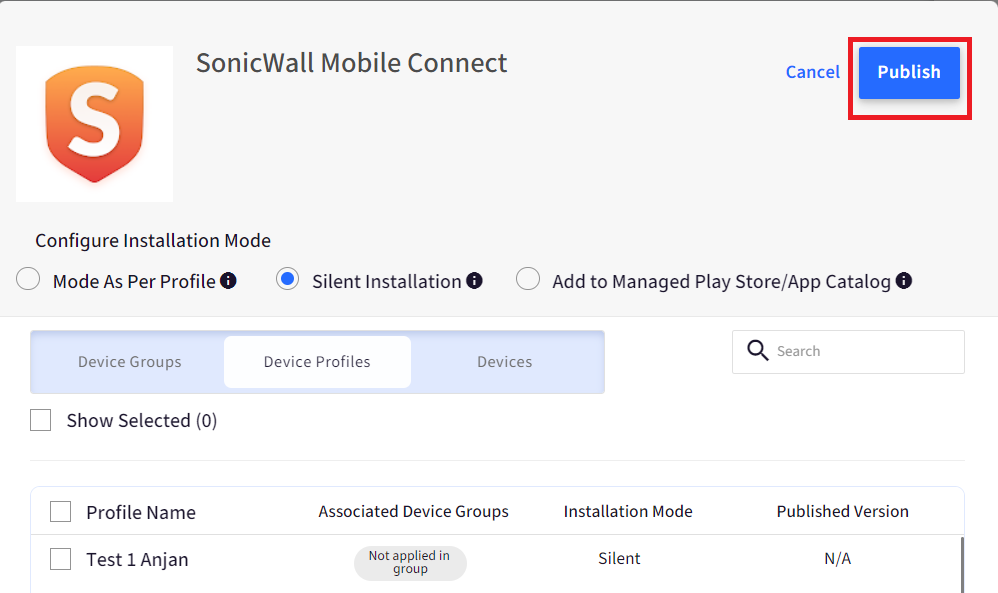
Task: Check the select-all Profile Name header checkbox
Action: [60, 512]
